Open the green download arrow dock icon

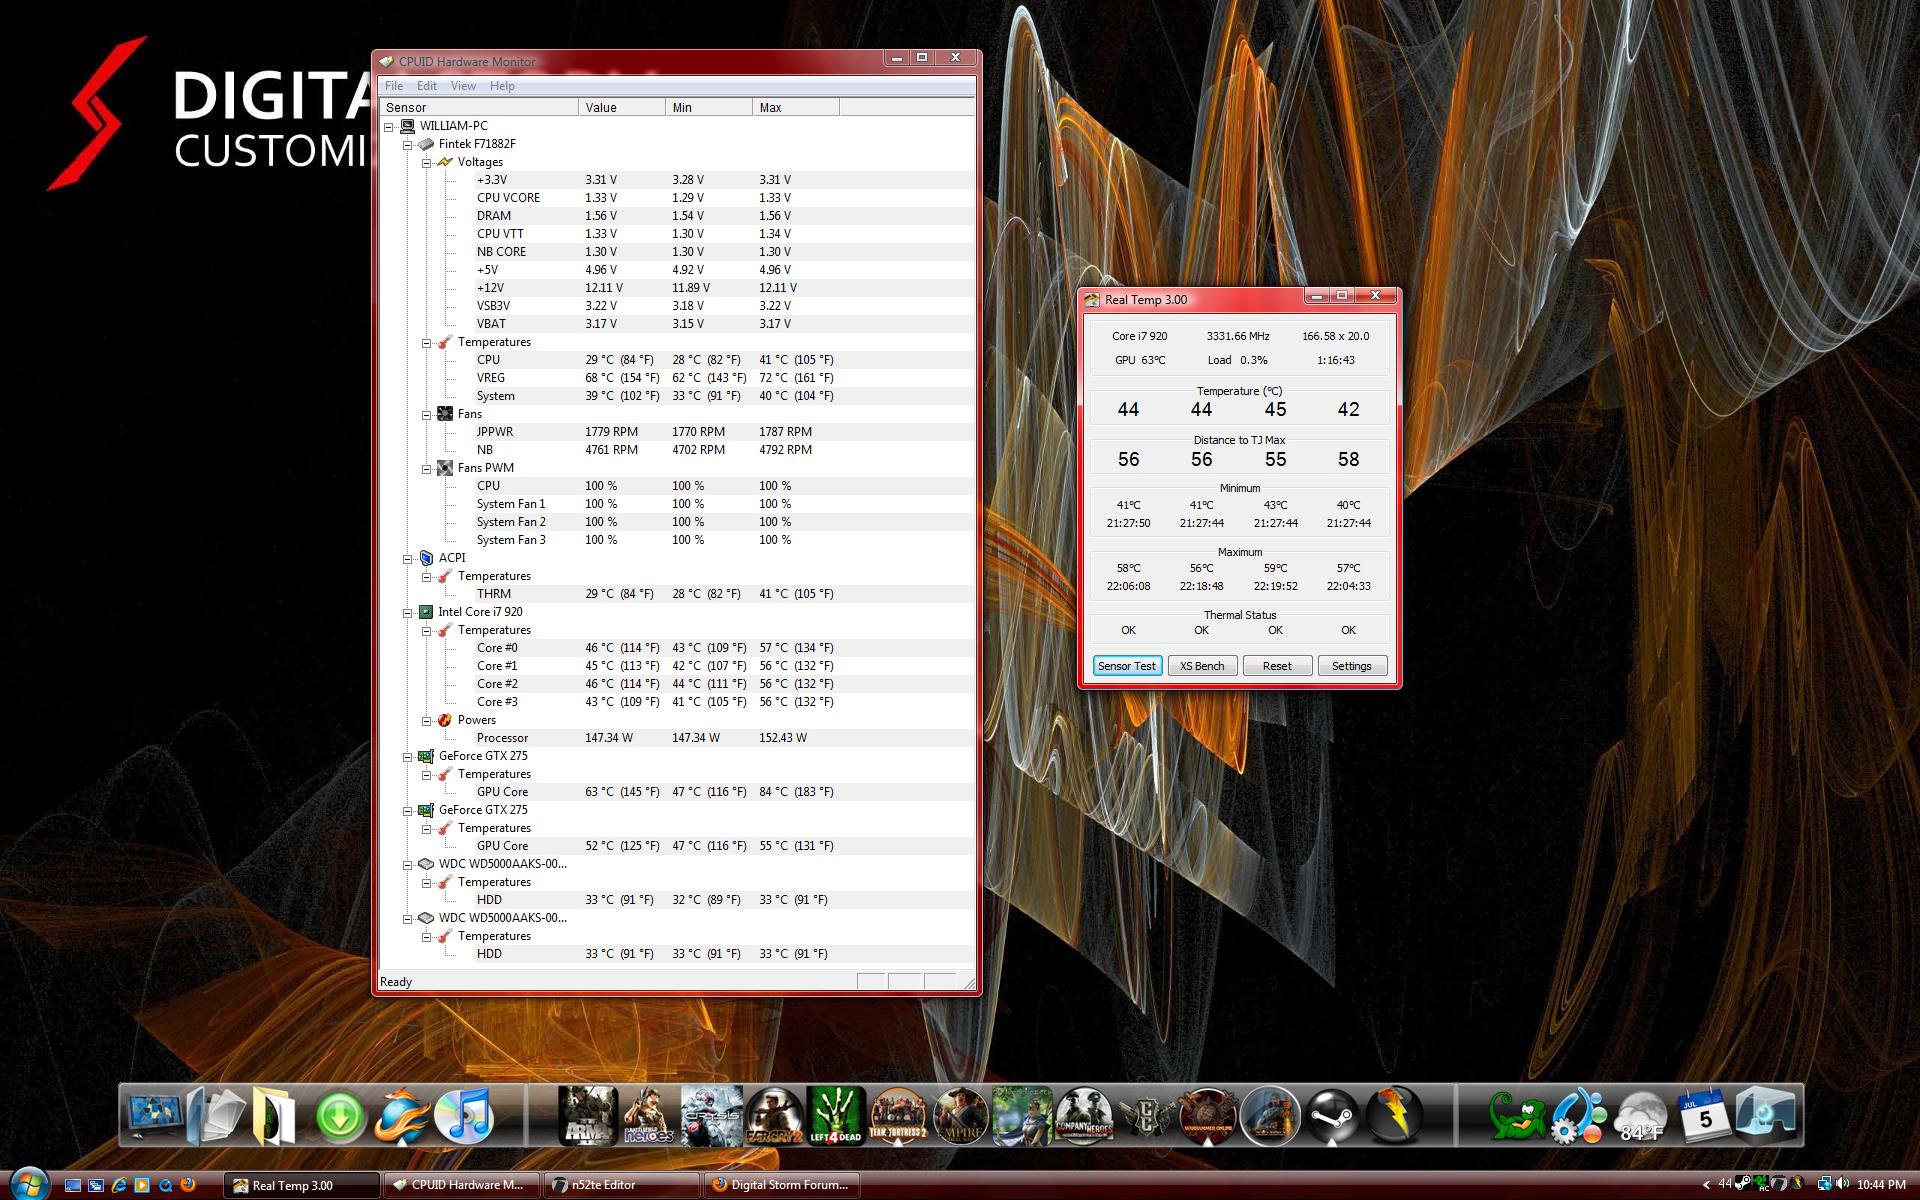[340, 1115]
